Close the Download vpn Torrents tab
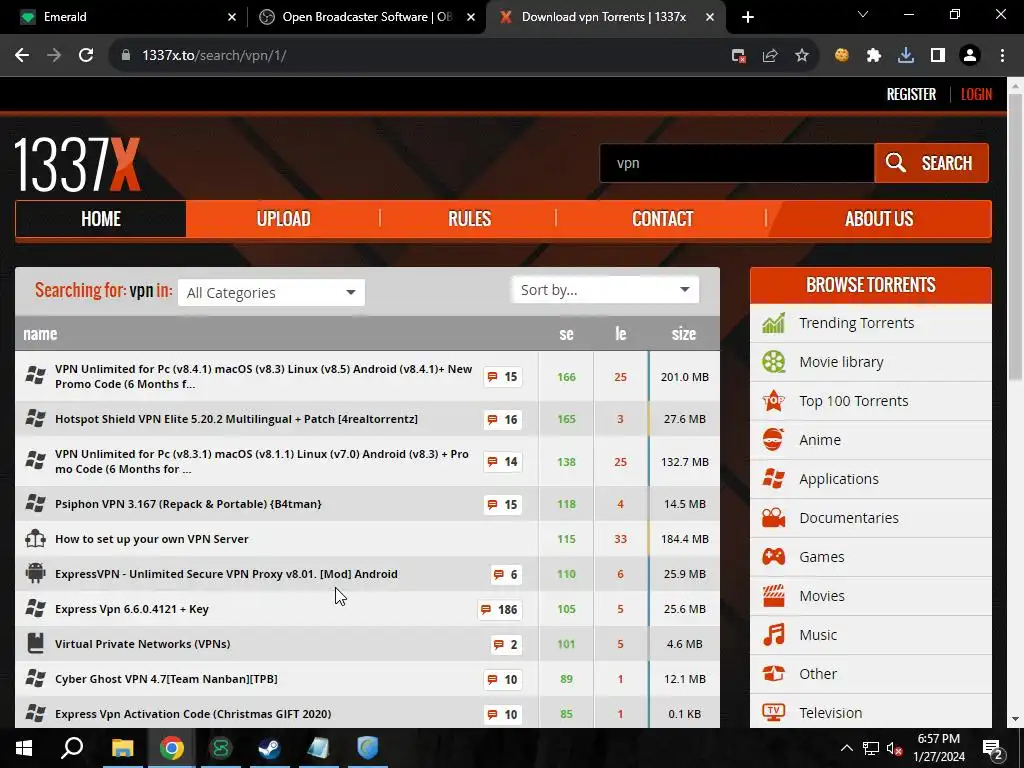The height and width of the screenshot is (768, 1024). (710, 18)
